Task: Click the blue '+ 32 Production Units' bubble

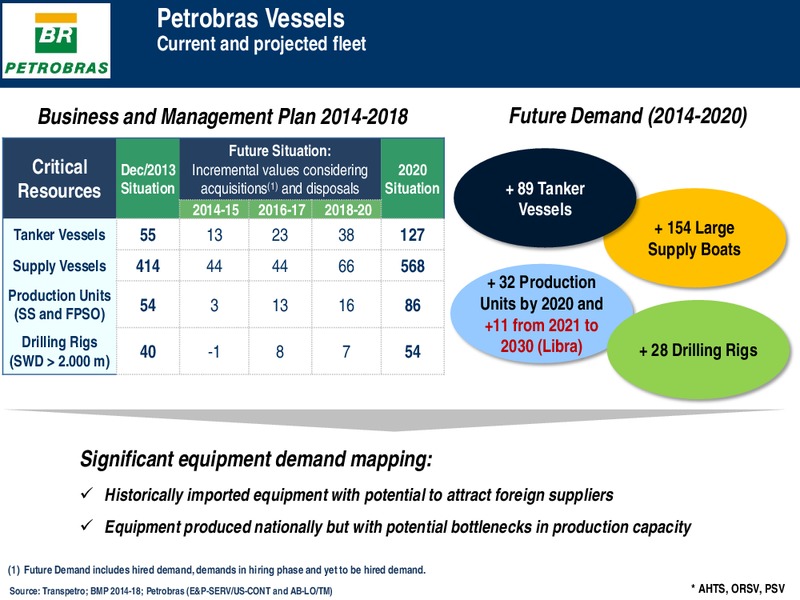Action: (x=541, y=314)
